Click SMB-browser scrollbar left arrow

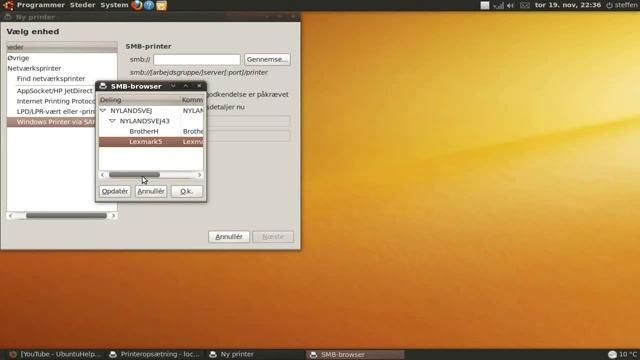[x=102, y=175]
